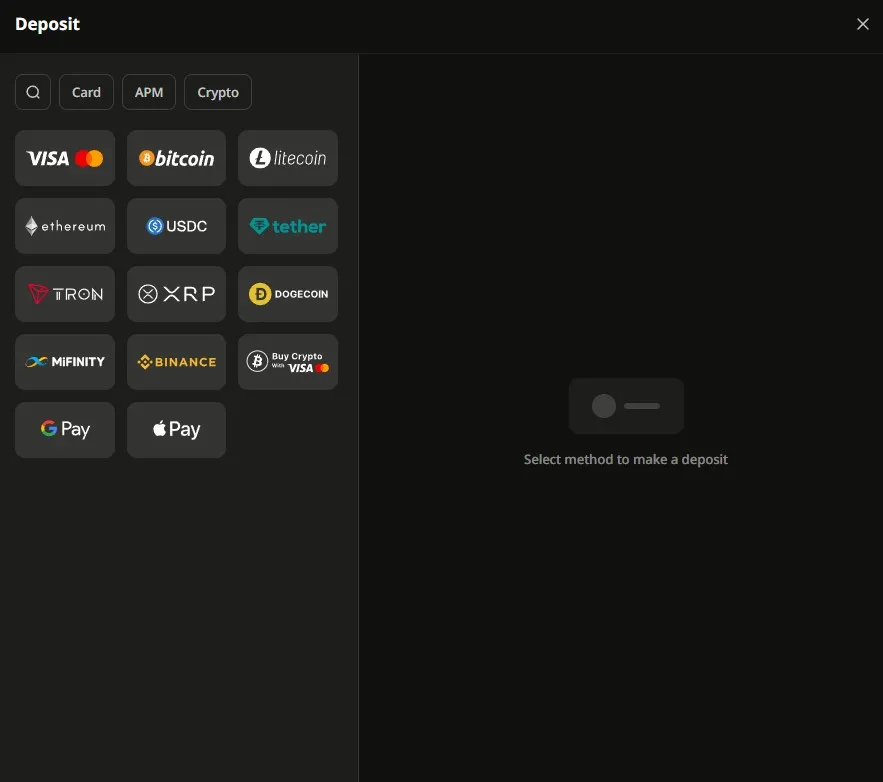
Task: Select Binance deposit tile
Action: pos(176,362)
